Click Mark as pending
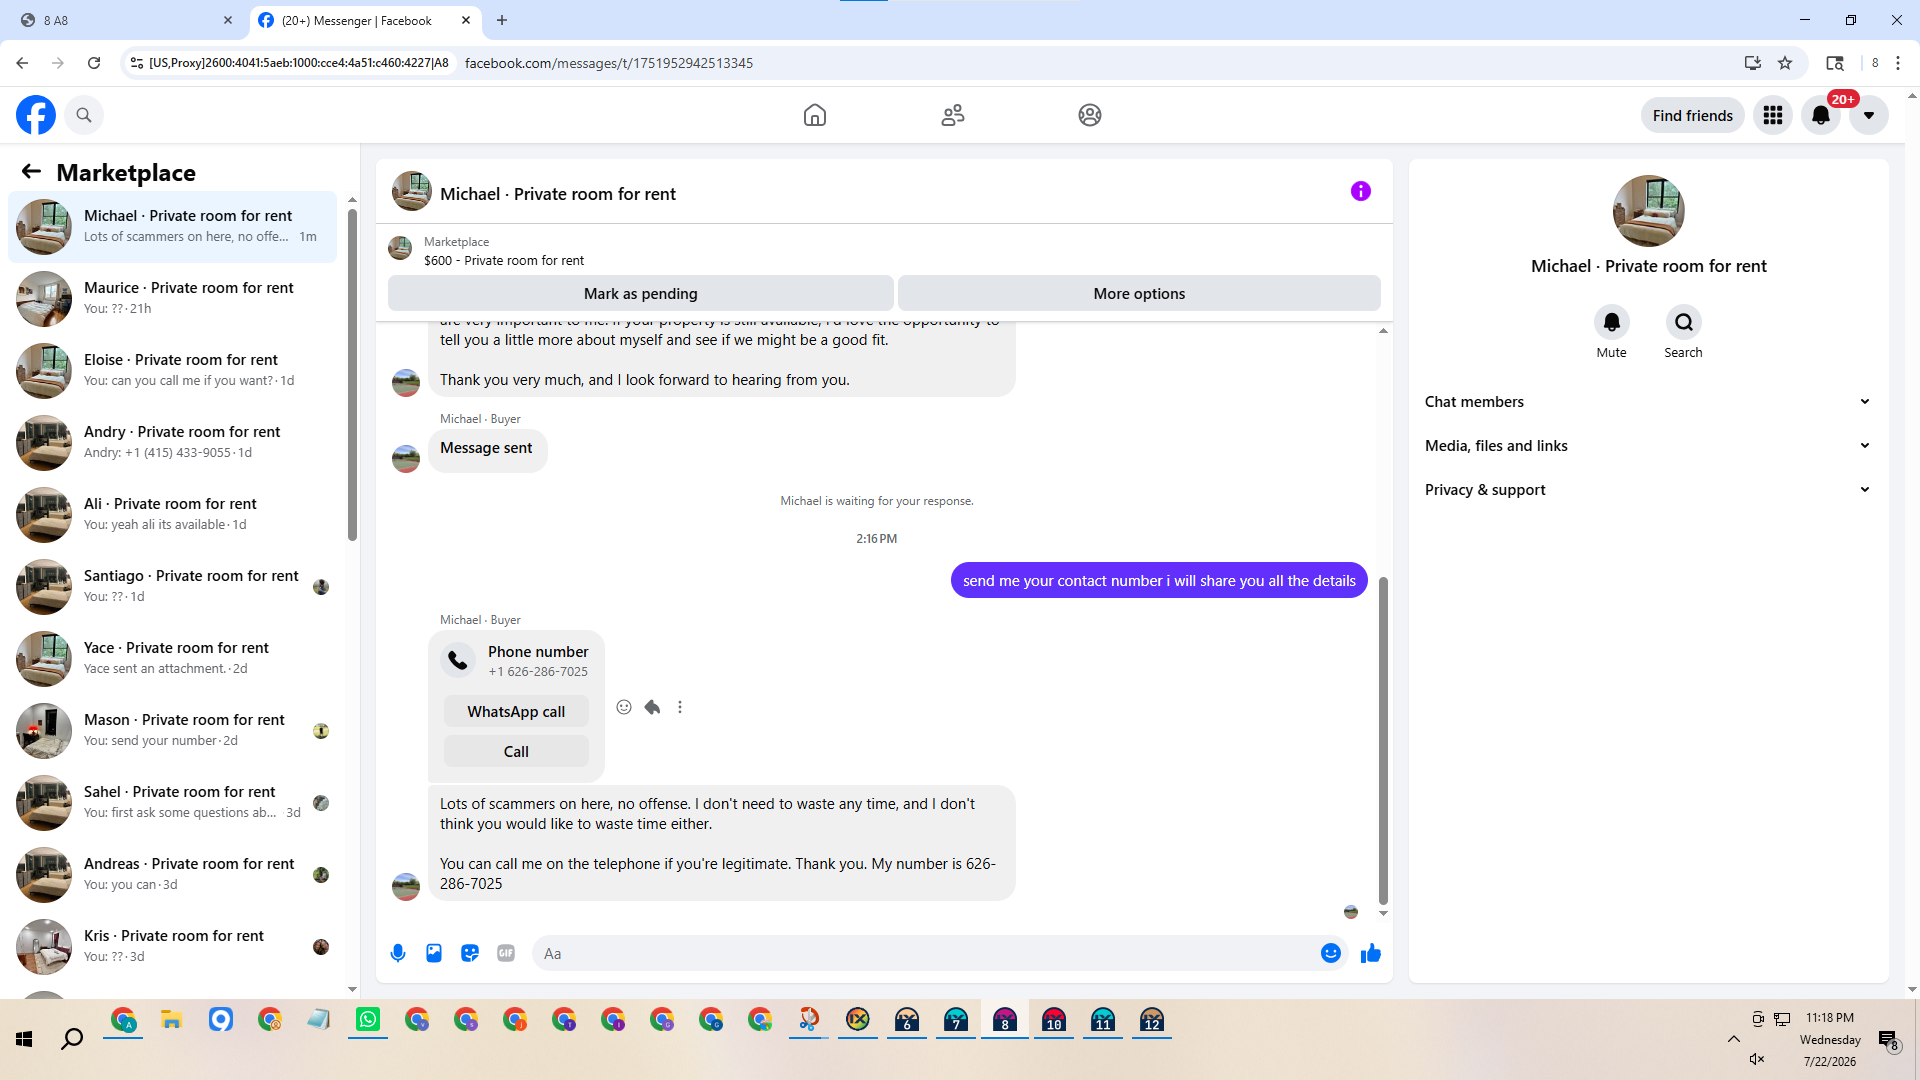 tap(641, 293)
